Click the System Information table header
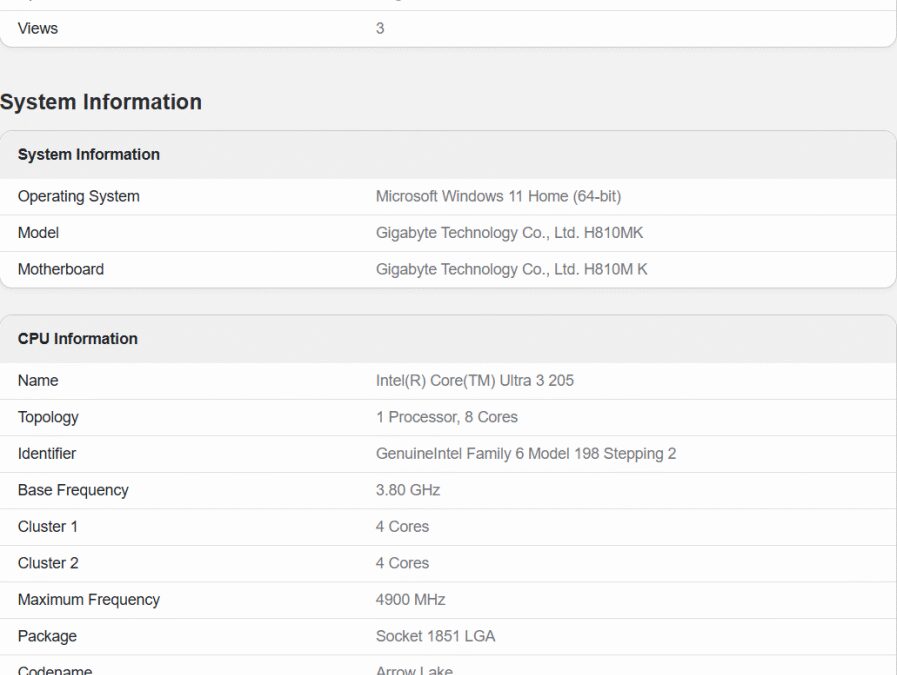This screenshot has width=897, height=675. tap(88, 154)
